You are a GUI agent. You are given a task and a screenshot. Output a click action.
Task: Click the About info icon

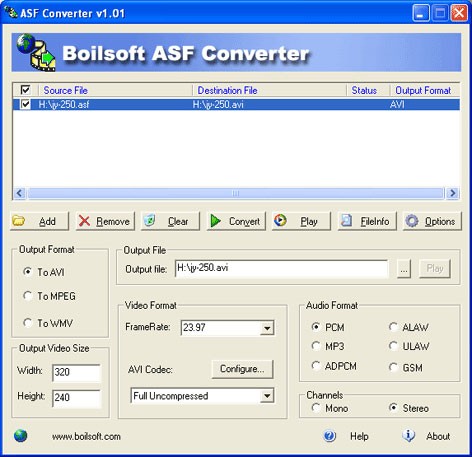[x=408, y=435]
